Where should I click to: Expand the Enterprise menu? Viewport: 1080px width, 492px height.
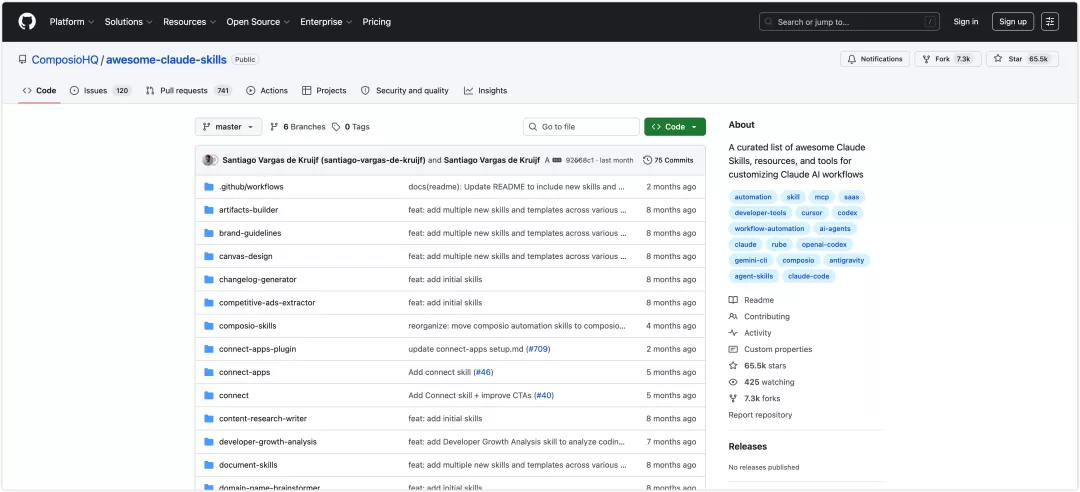(326, 22)
